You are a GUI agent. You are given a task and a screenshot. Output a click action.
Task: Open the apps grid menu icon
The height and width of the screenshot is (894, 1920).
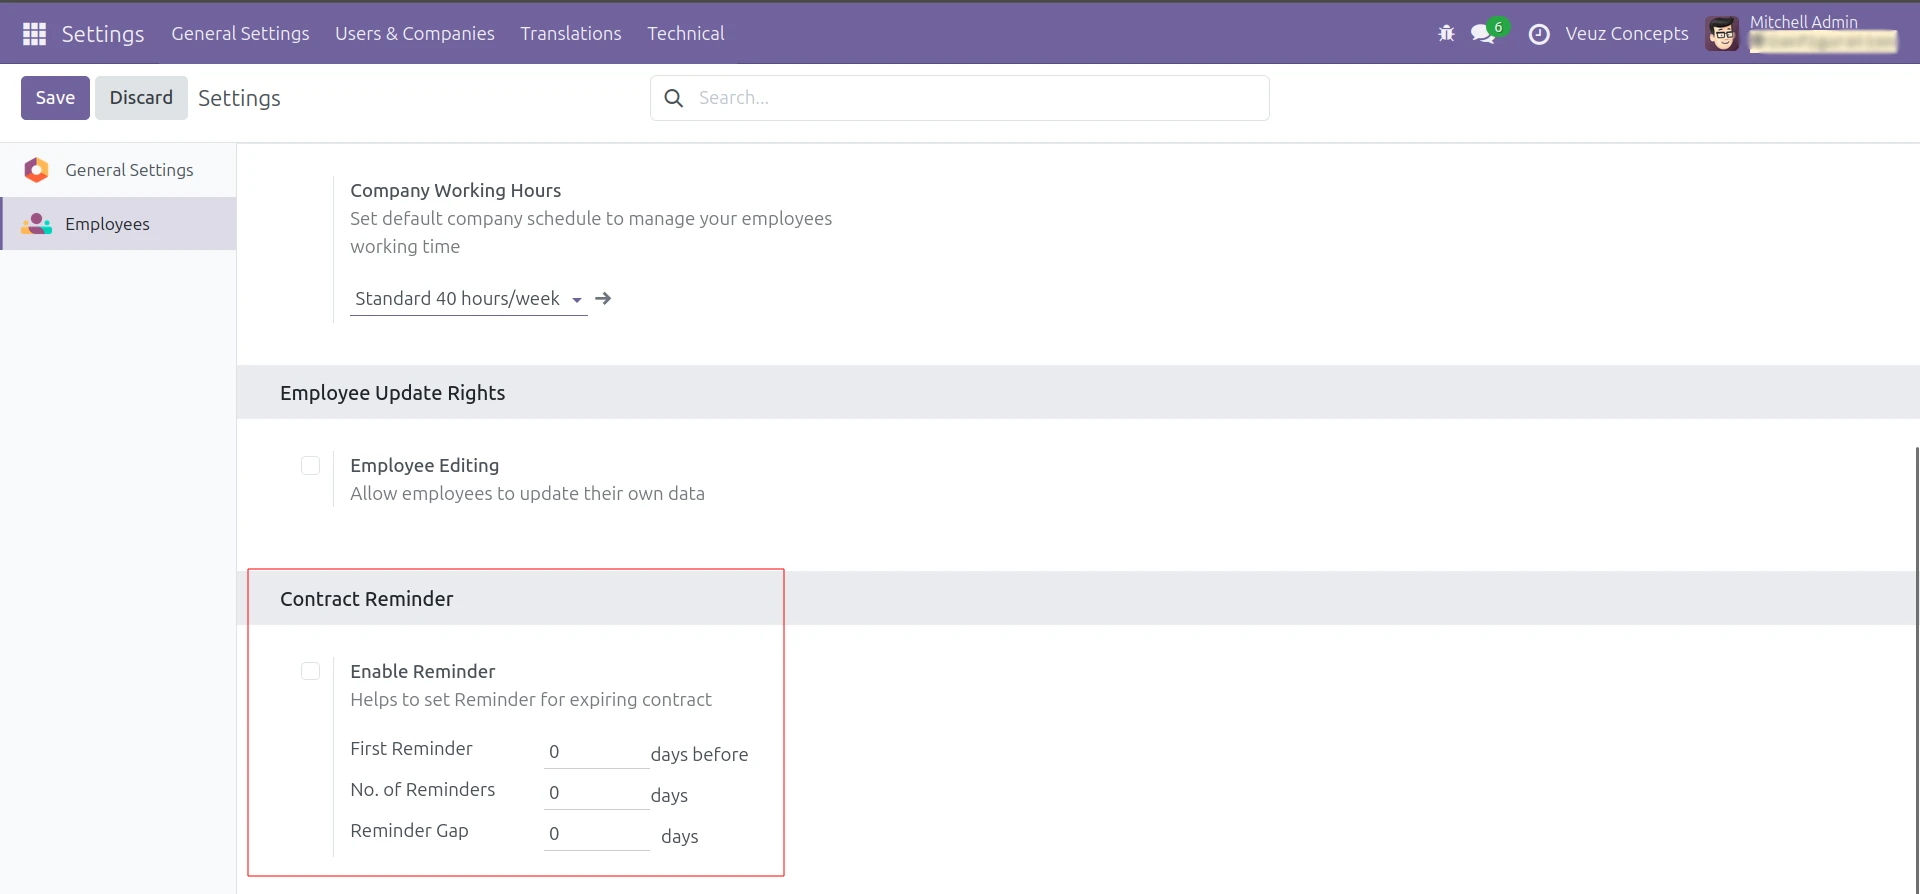(34, 34)
